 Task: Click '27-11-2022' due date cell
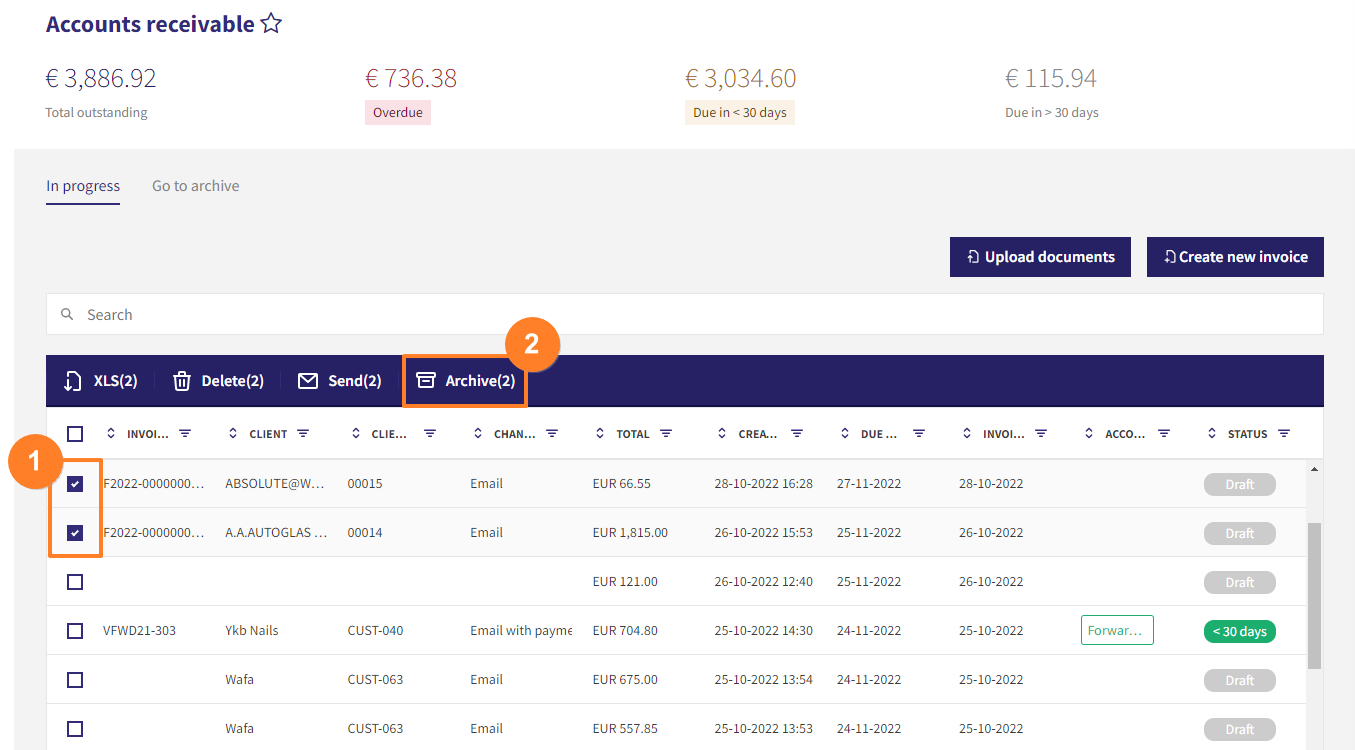click(869, 484)
